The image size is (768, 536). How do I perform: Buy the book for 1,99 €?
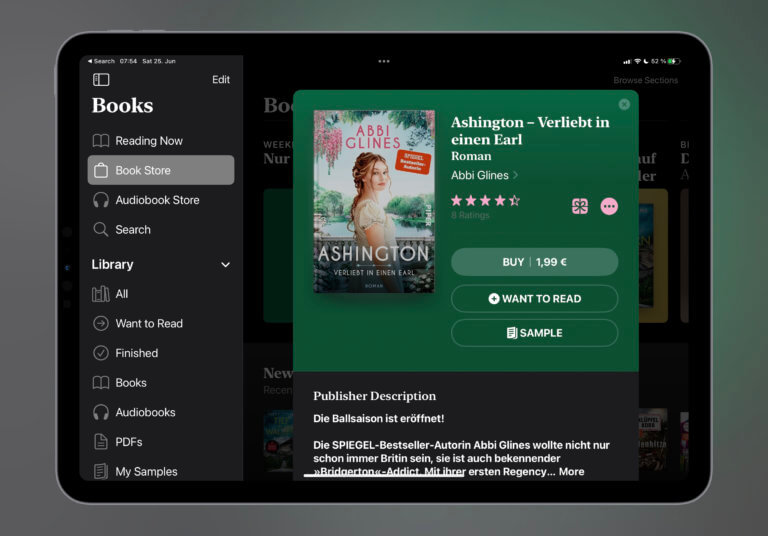tap(534, 262)
